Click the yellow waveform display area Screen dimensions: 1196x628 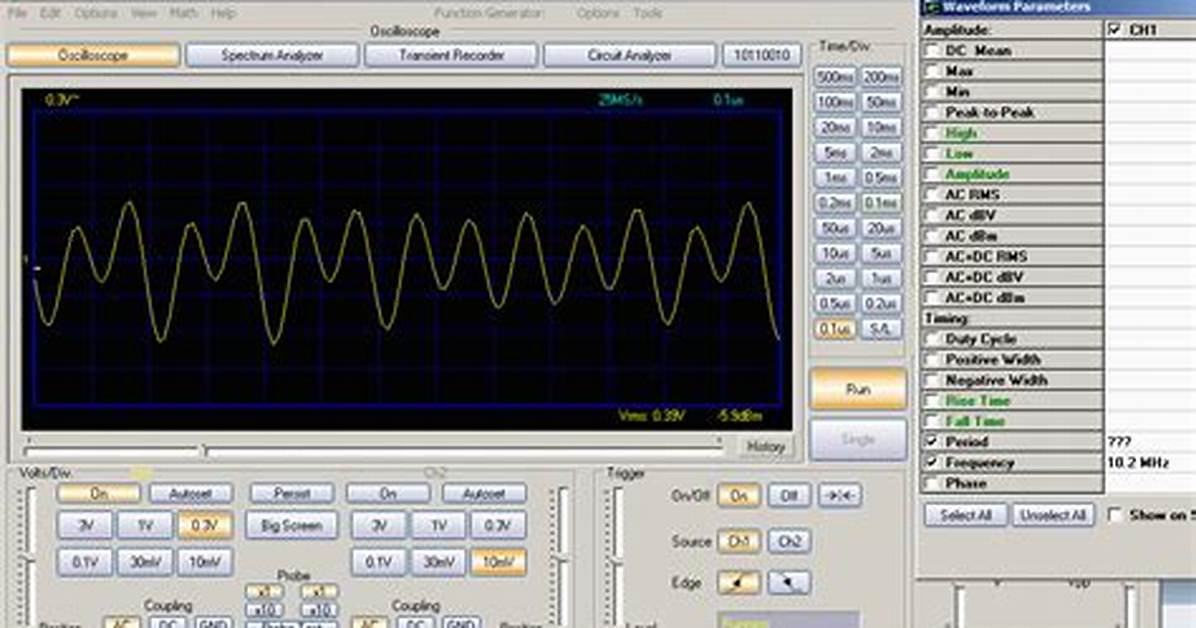[407, 259]
